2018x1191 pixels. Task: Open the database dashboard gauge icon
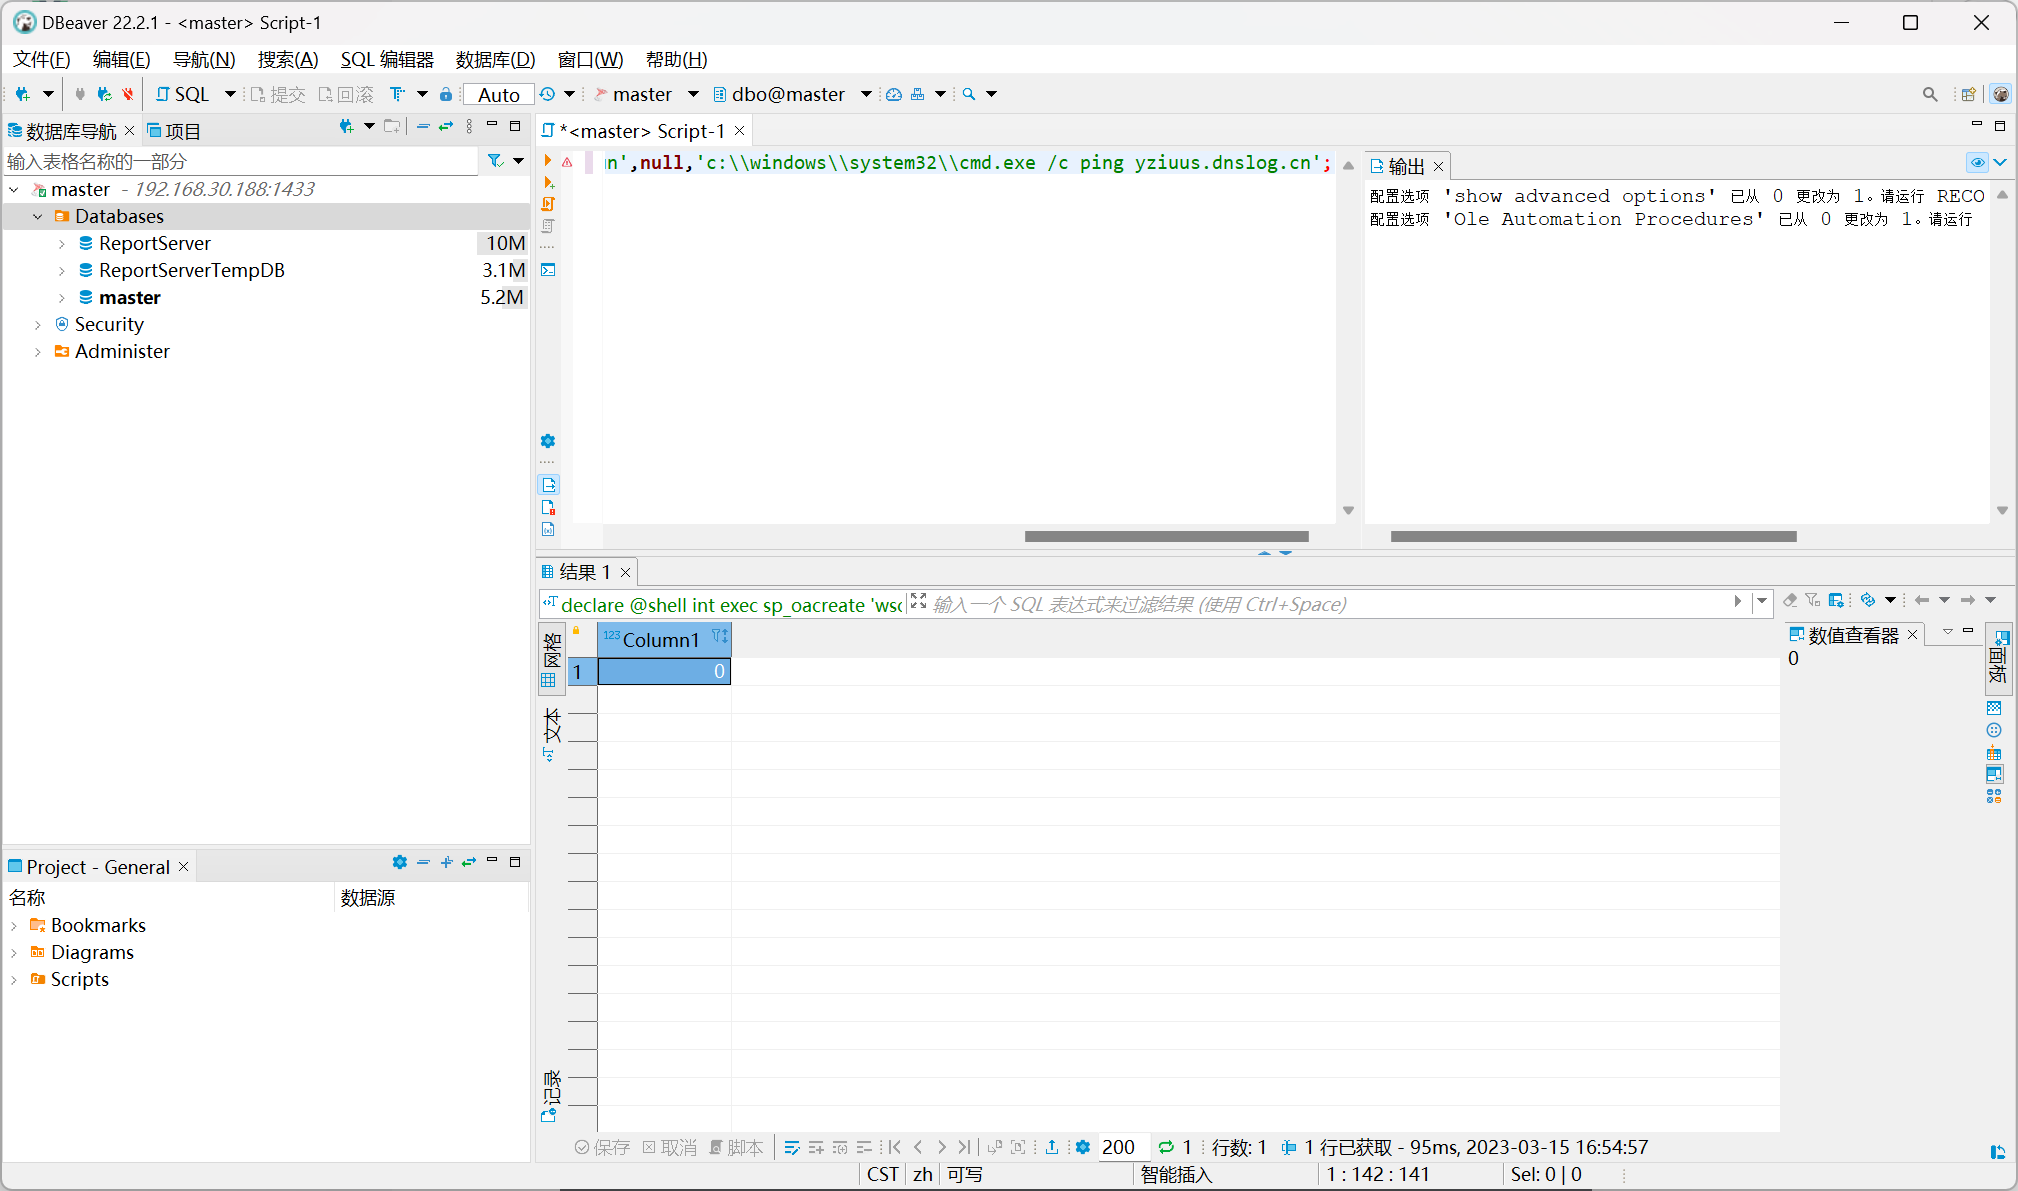coord(894,94)
